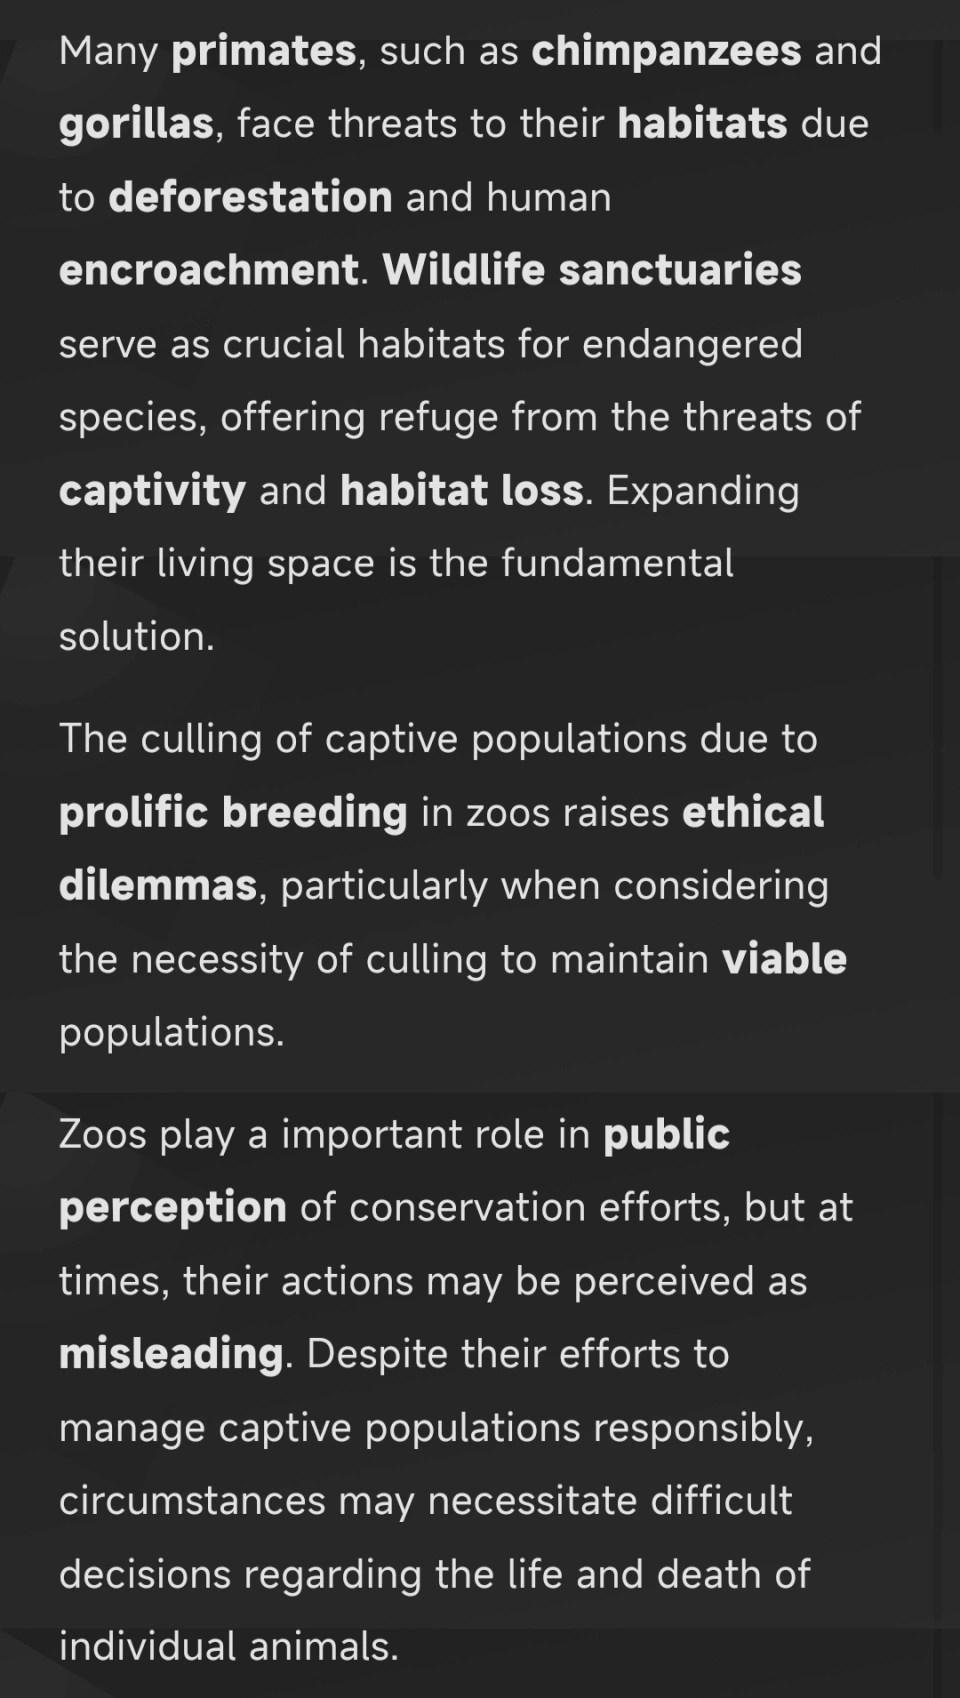Click the closing words 'individual animals.'
The image size is (960, 1698).
tap(229, 1647)
